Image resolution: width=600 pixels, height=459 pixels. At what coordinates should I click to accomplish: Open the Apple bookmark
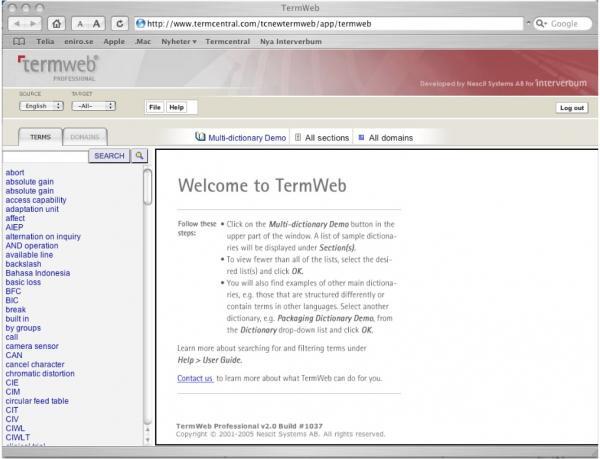pyautogui.click(x=114, y=41)
